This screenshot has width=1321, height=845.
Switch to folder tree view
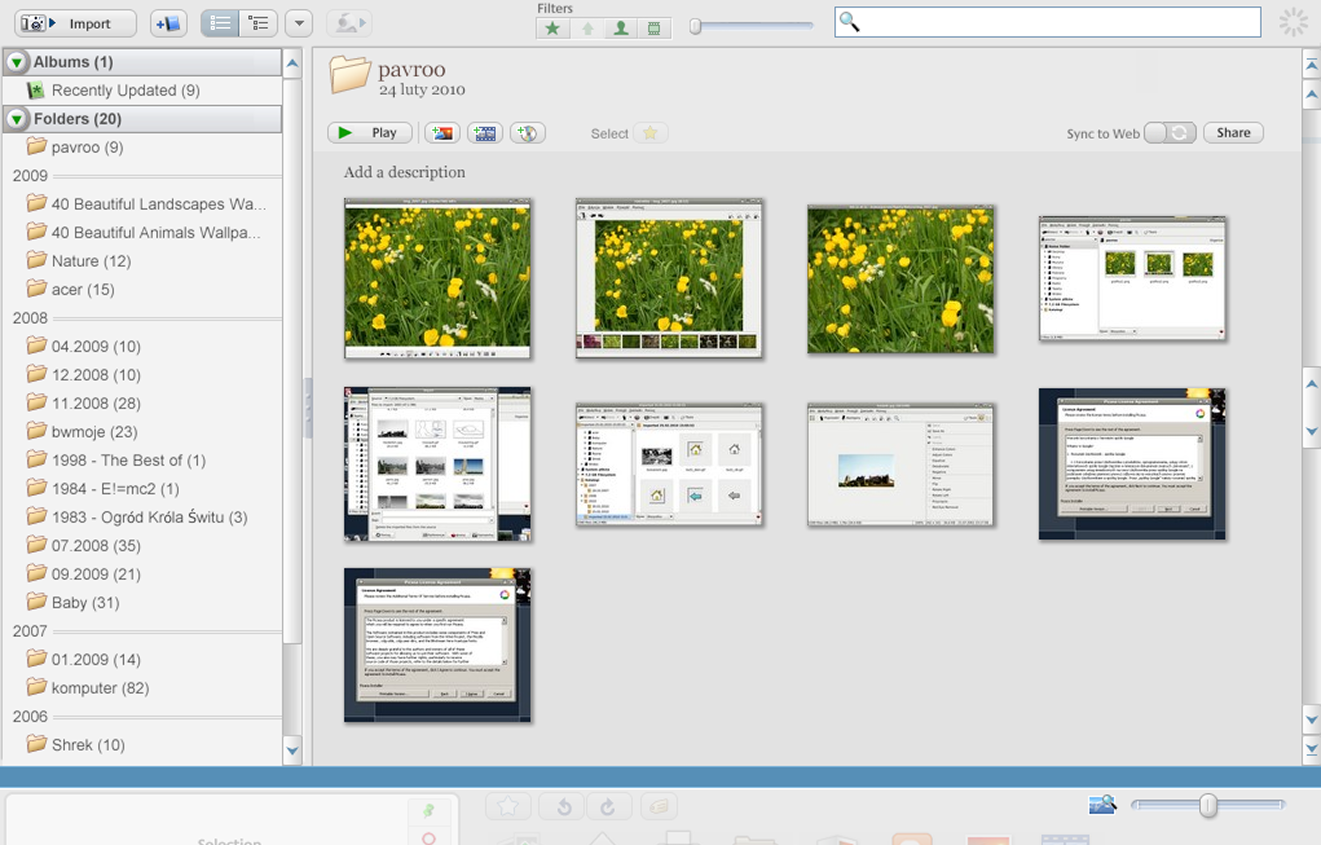258,23
